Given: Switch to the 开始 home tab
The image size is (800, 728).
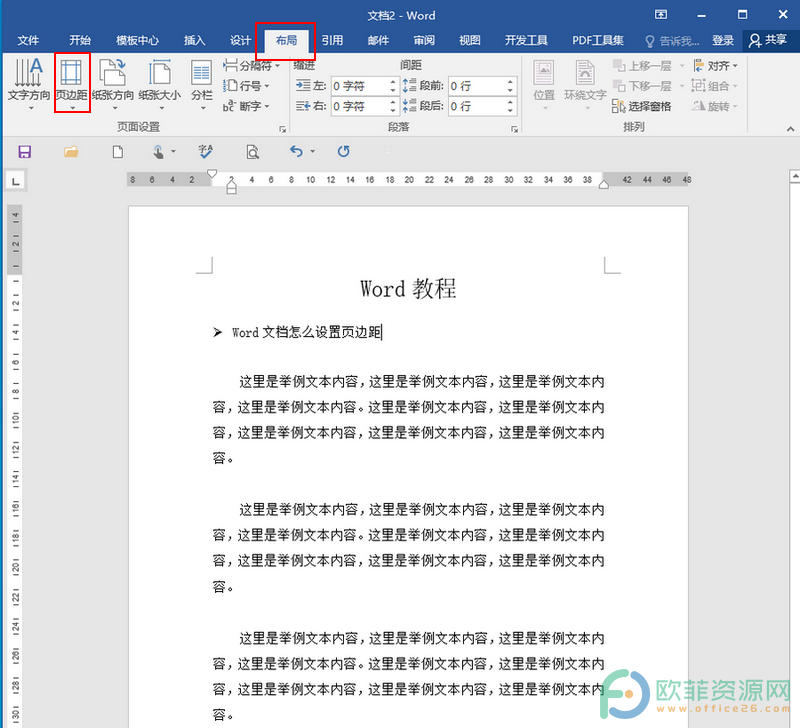Looking at the screenshot, I should click(80, 40).
